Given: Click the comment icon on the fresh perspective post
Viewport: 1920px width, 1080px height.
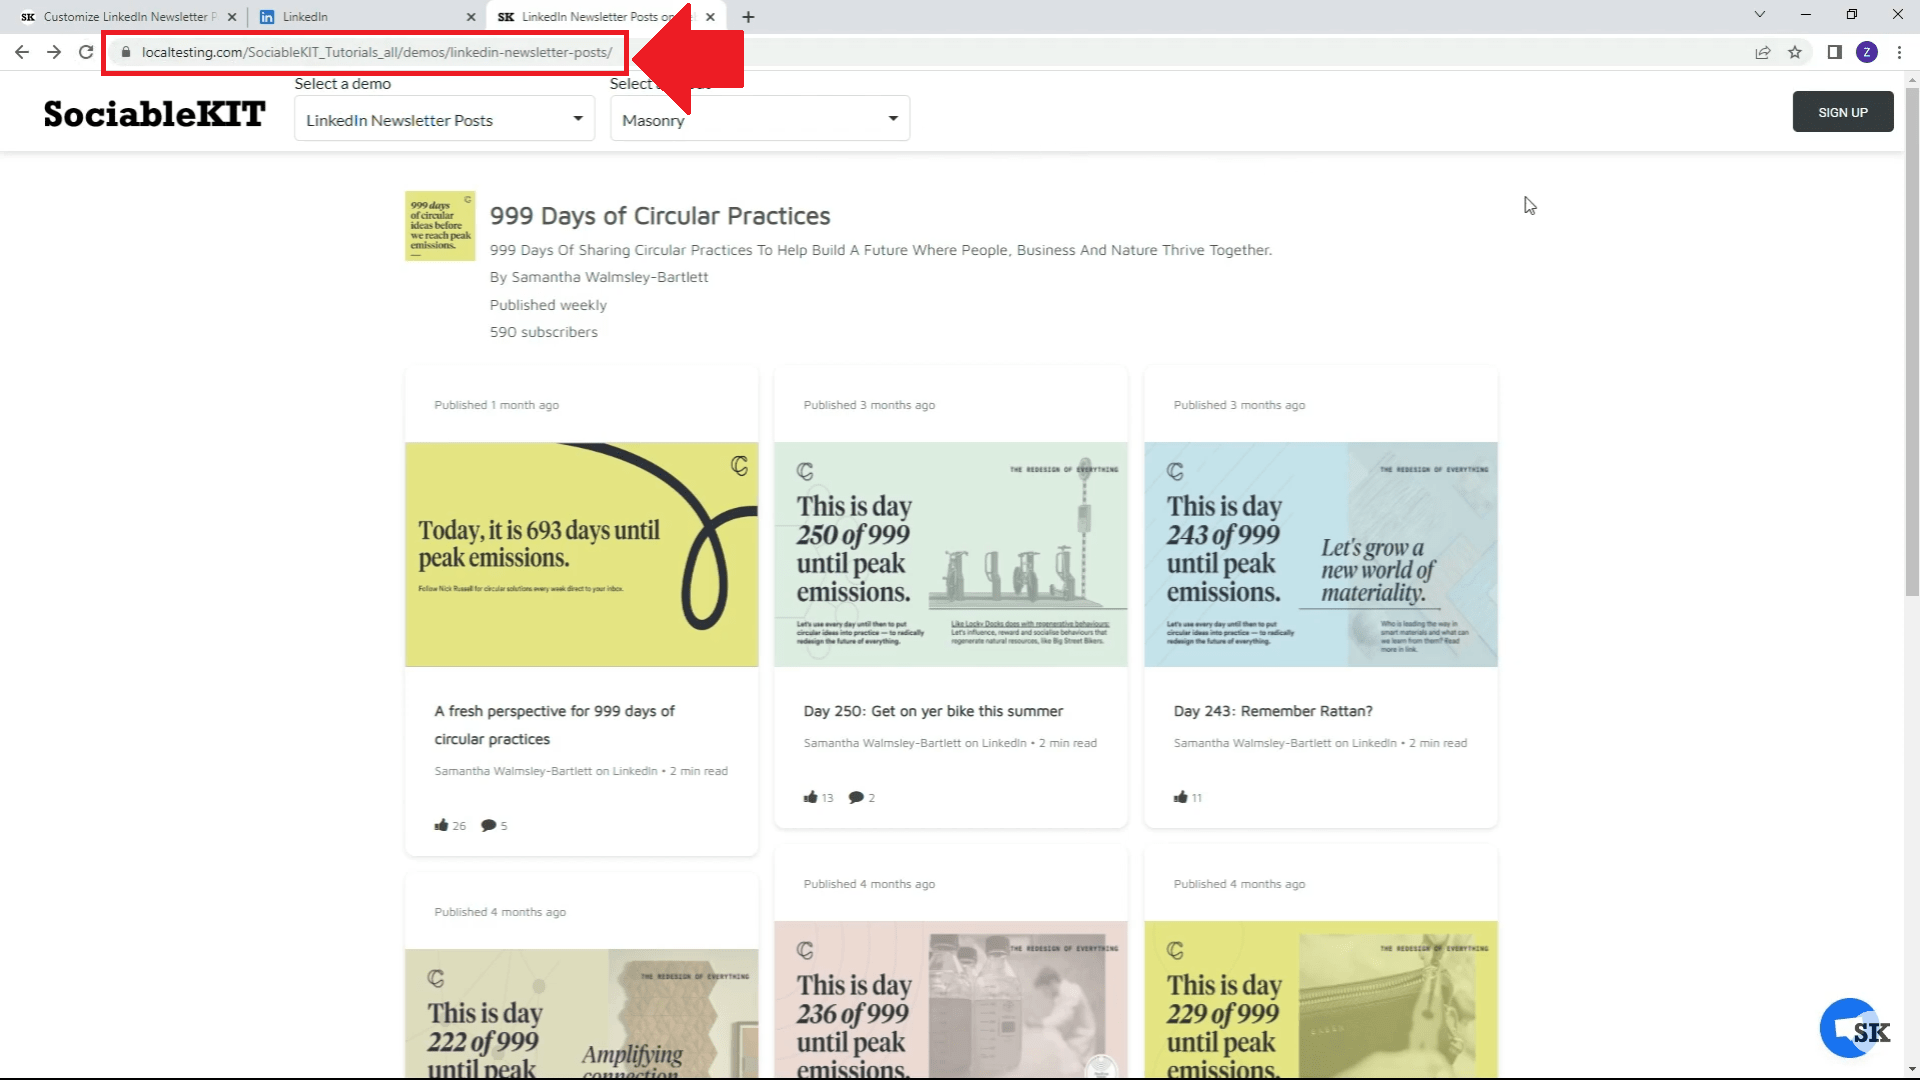Looking at the screenshot, I should [x=491, y=825].
